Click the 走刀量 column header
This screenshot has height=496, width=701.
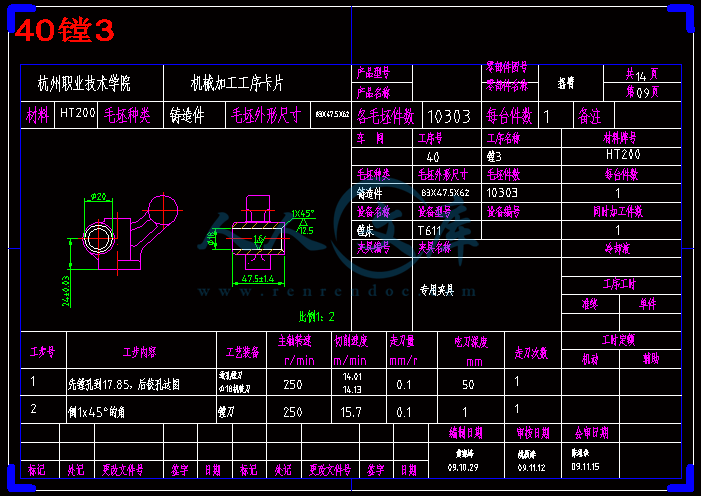pyautogui.click(x=402, y=341)
